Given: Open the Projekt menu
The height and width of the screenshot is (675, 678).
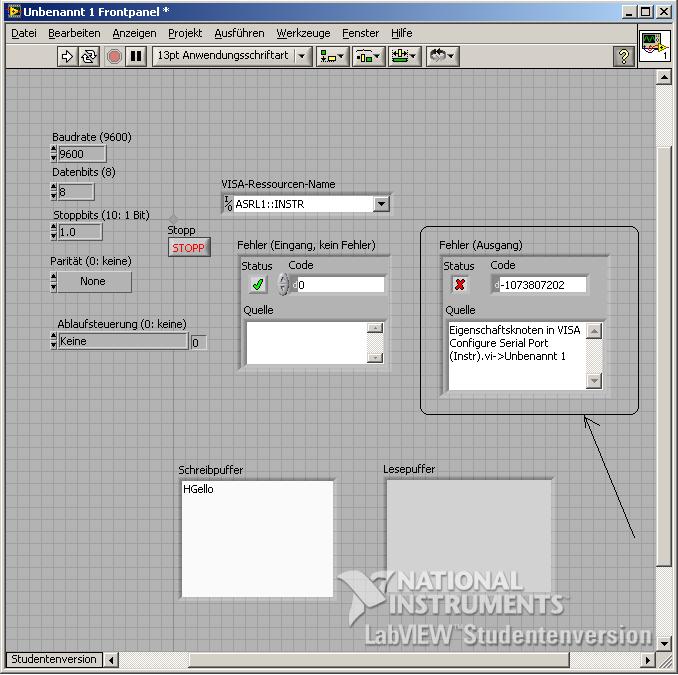Looking at the screenshot, I should (185, 33).
